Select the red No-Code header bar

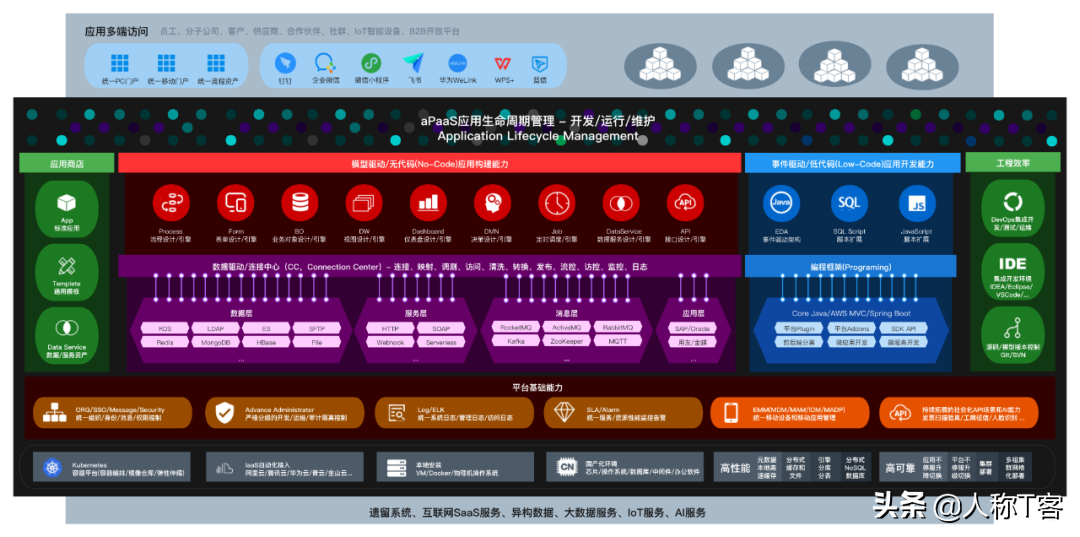point(429,163)
